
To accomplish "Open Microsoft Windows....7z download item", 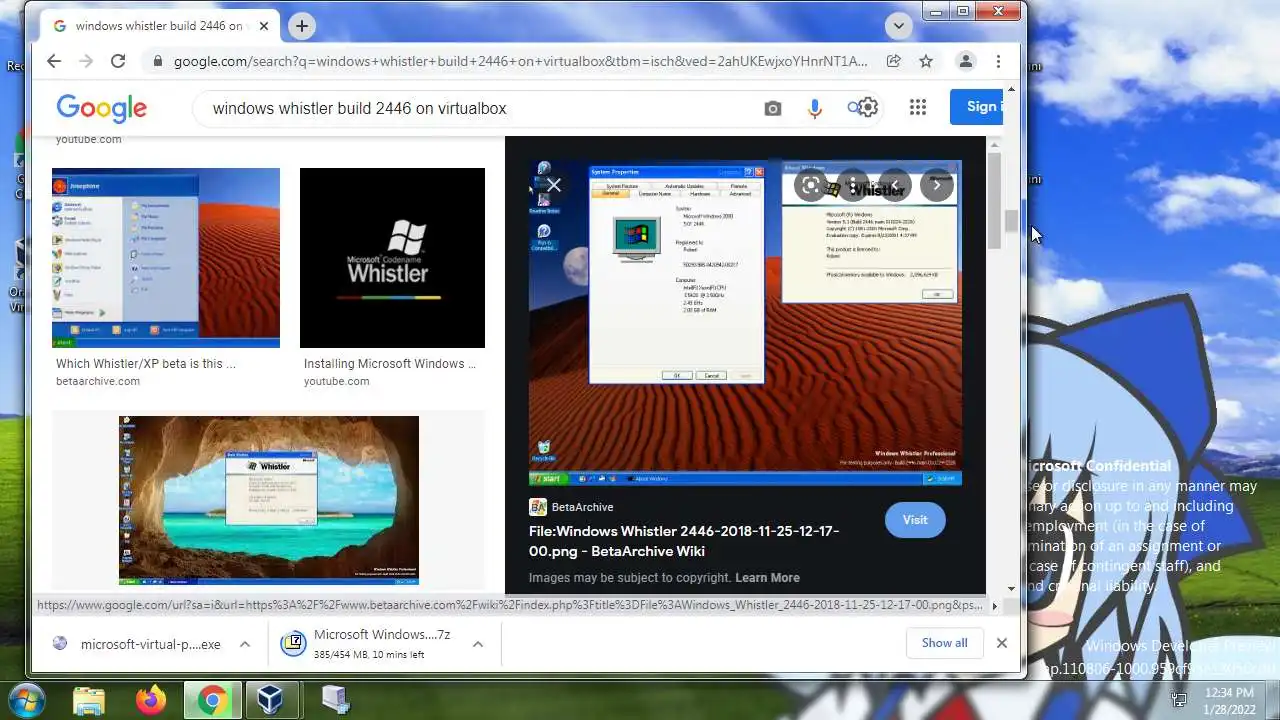I will (370, 644).
